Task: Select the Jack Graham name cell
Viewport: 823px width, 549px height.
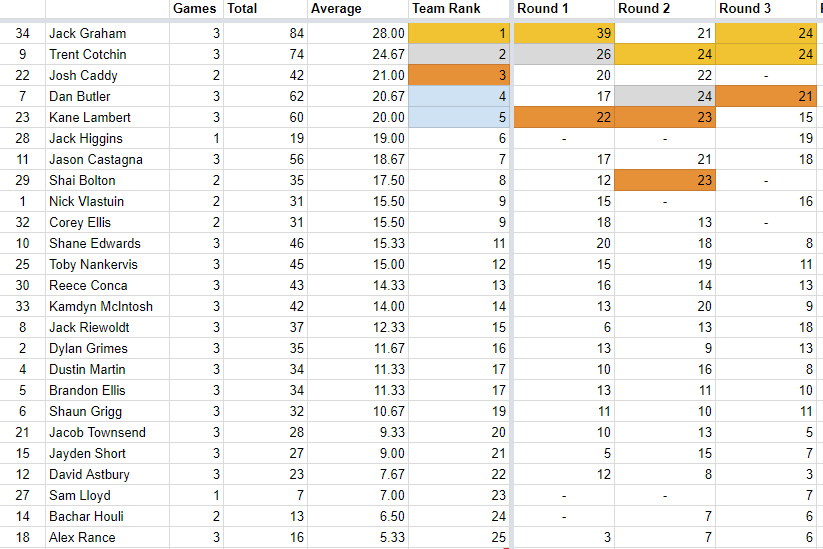Action: click(x=107, y=34)
